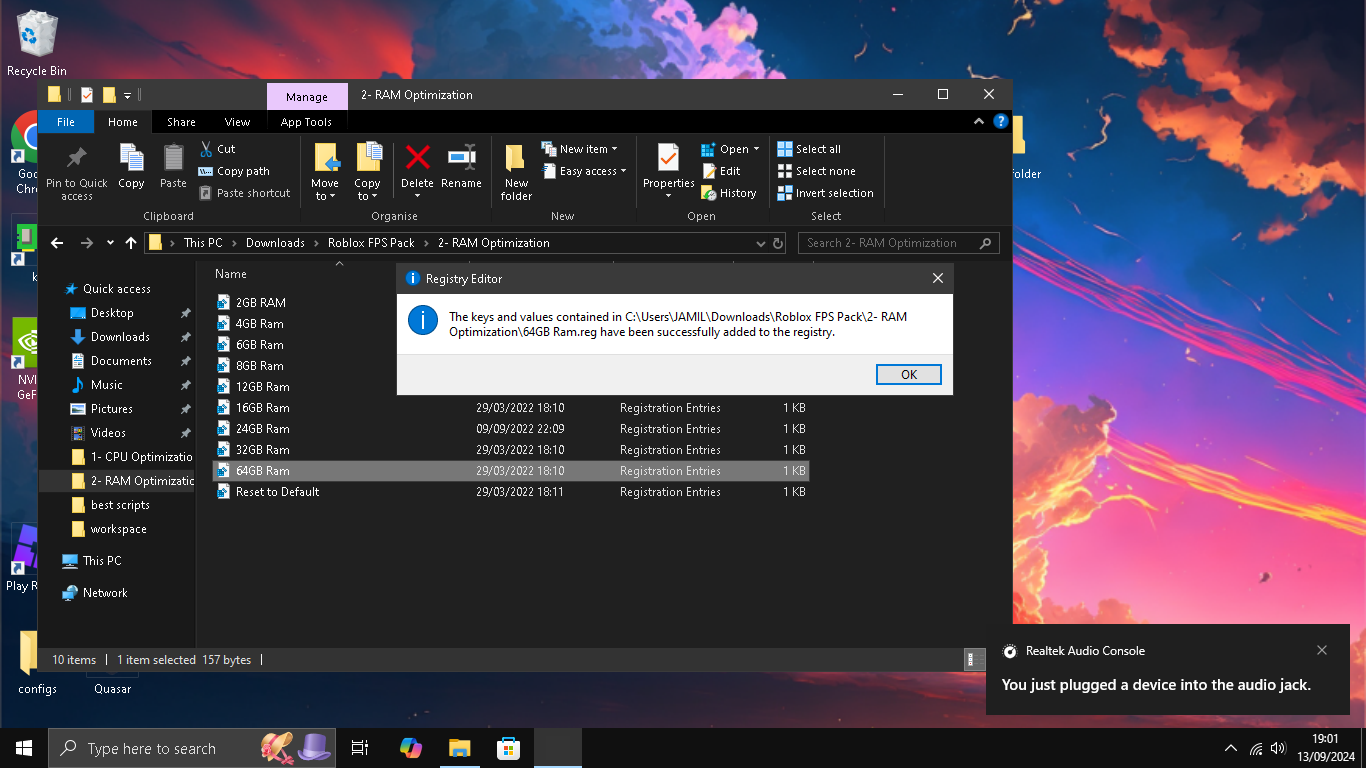This screenshot has width=1366, height=768.
Task: Click the Cut scissors command
Action: pos(217,149)
